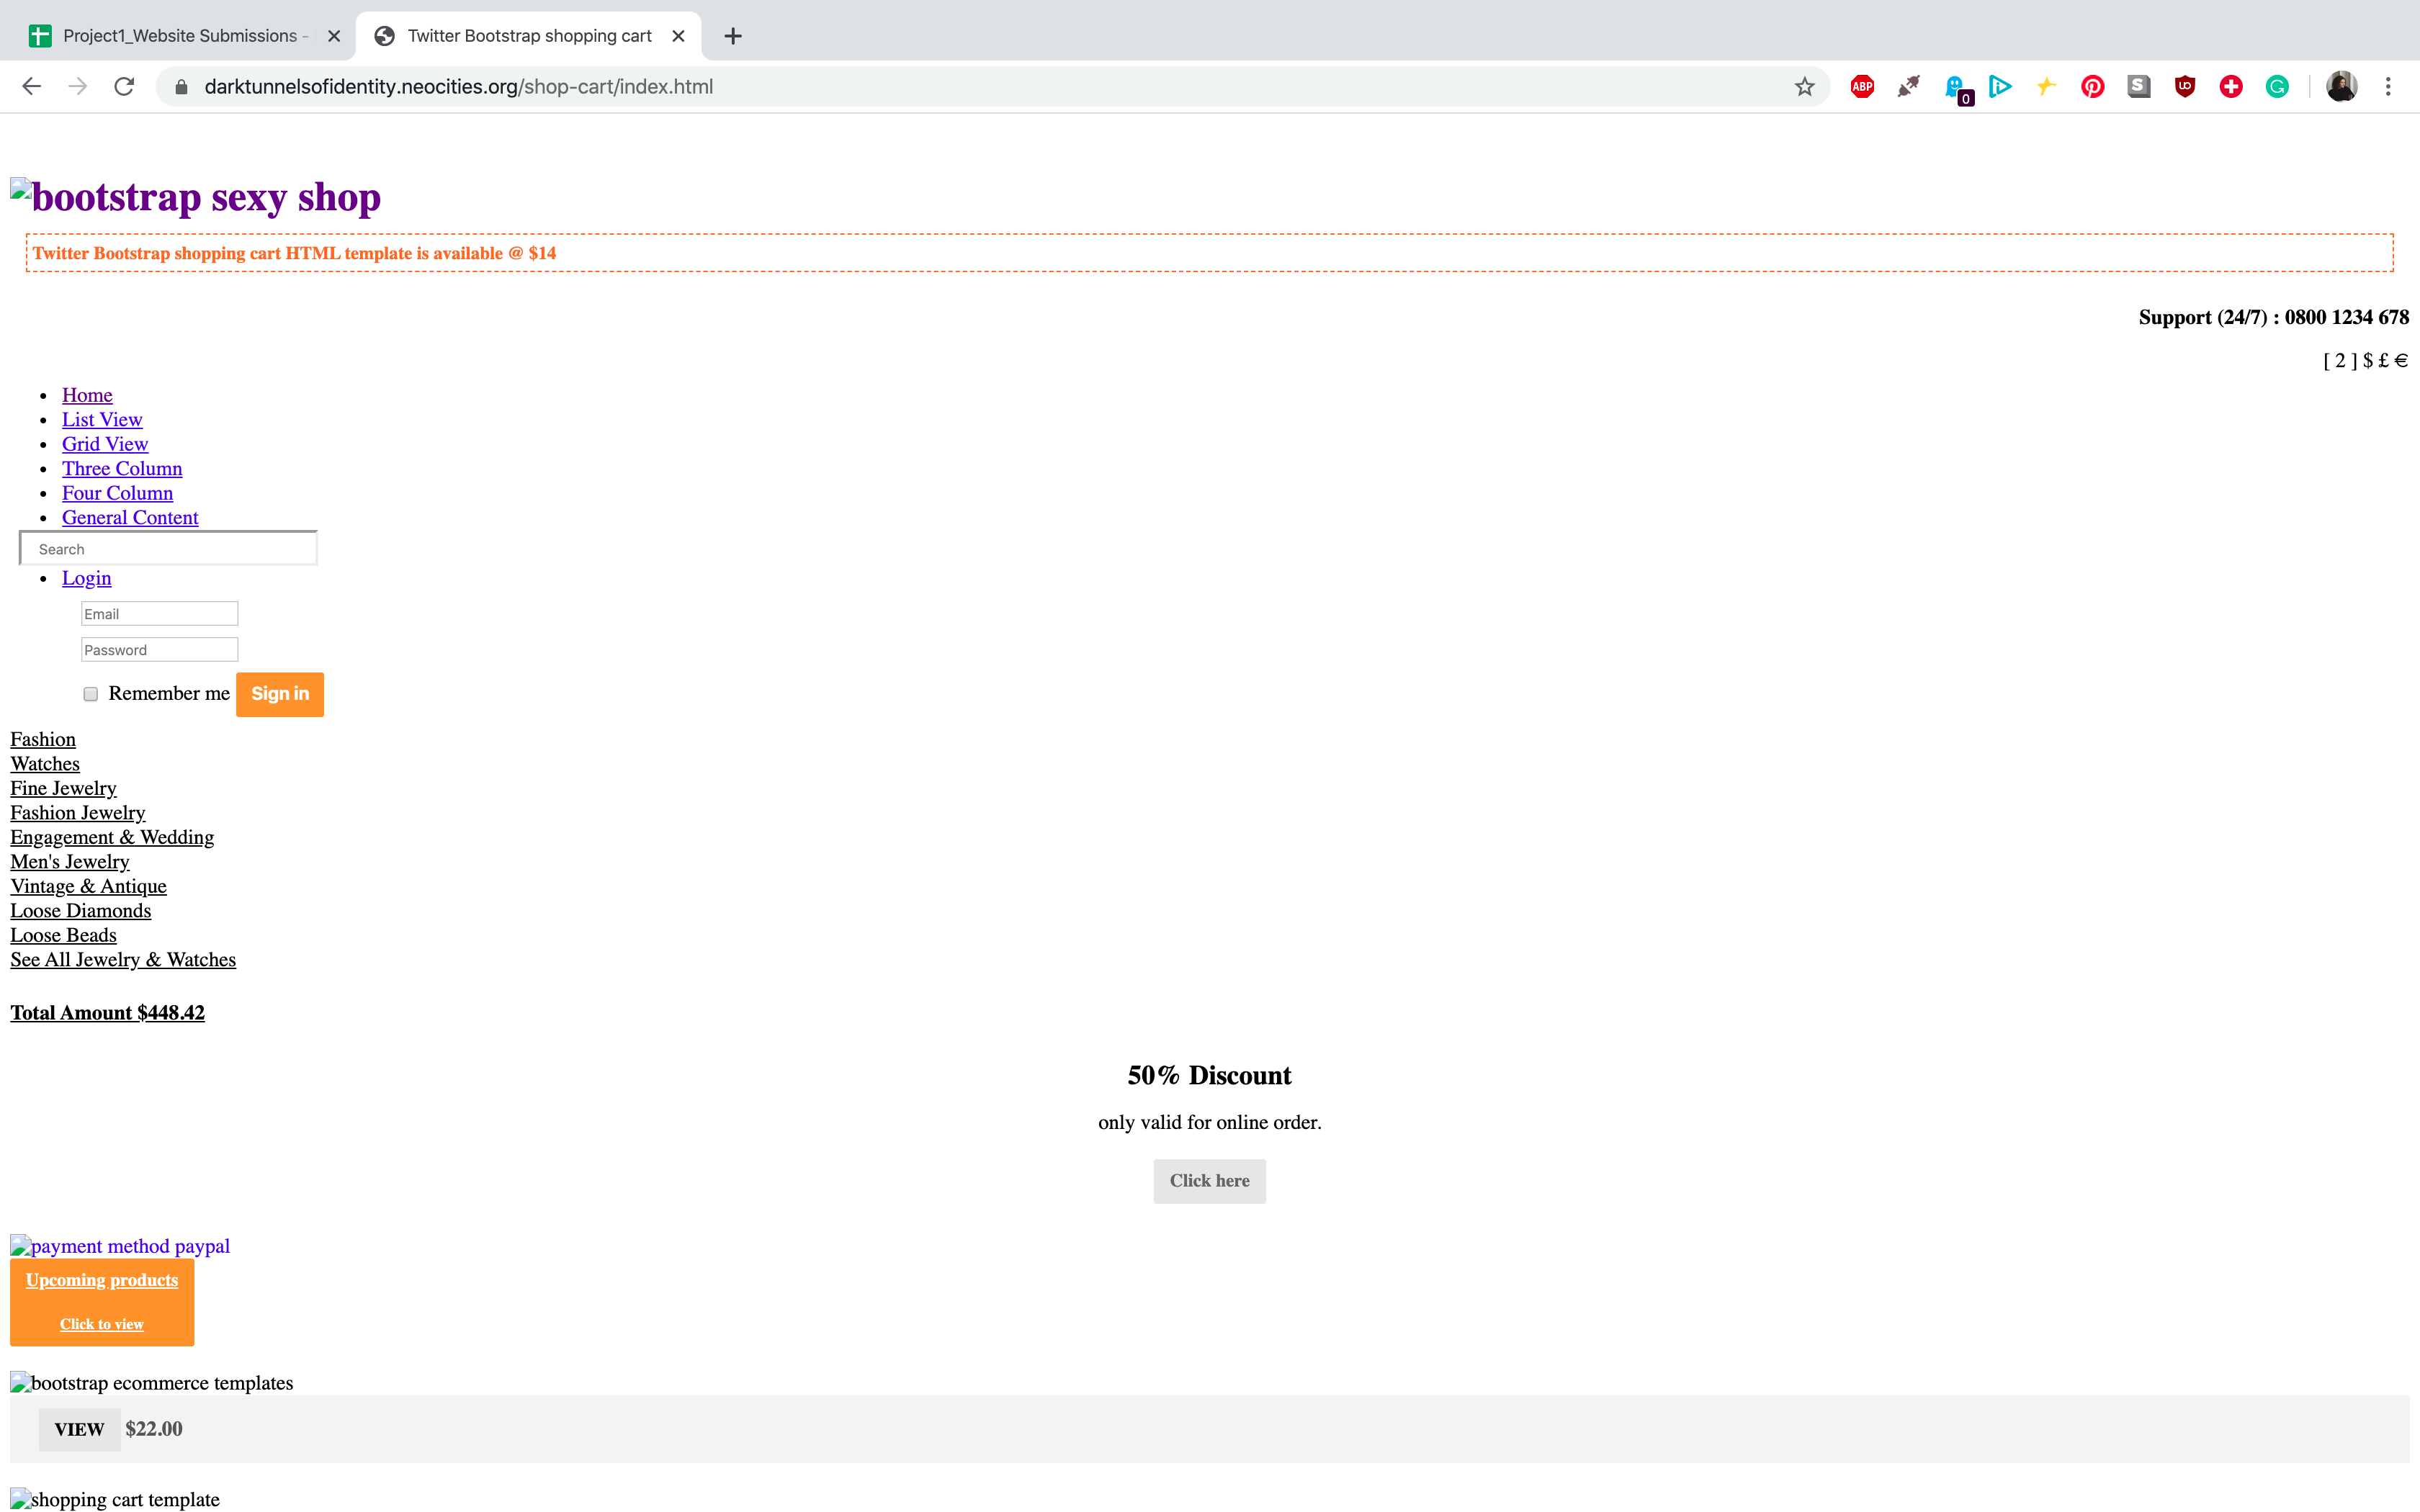Browse the Fine Jewelry category
Image resolution: width=2420 pixels, height=1512 pixels.
(x=63, y=788)
